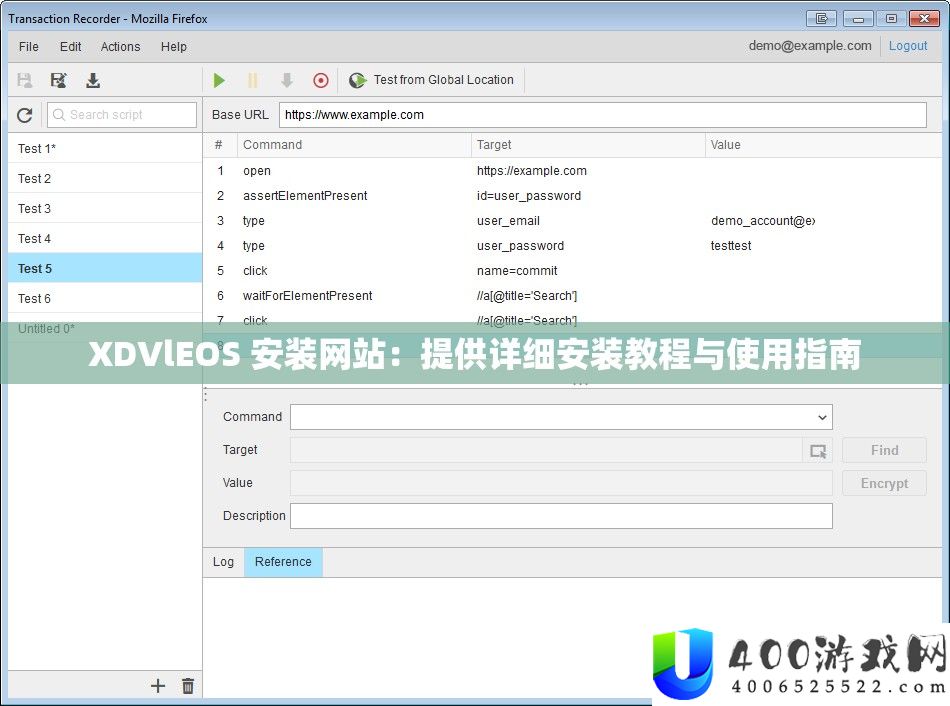Click the target element selector icon

(818, 451)
